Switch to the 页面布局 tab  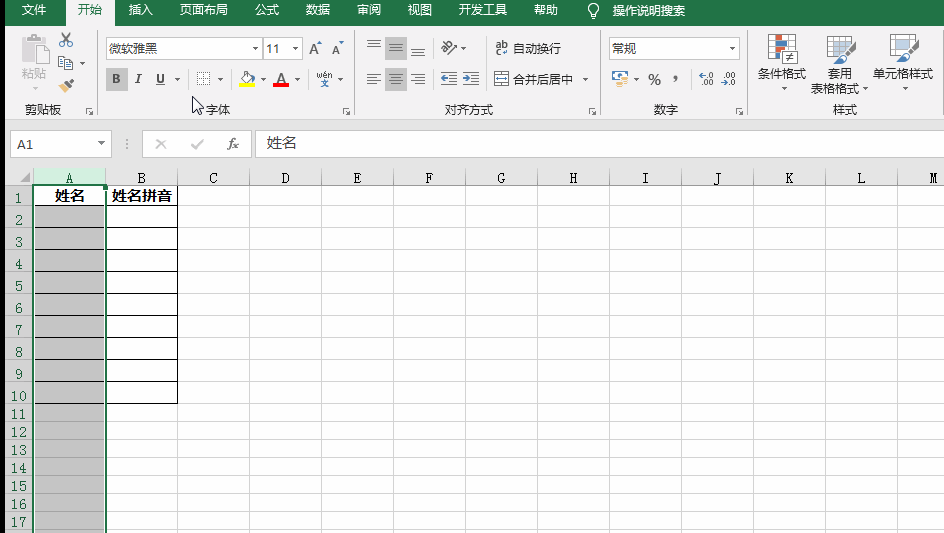tap(203, 10)
